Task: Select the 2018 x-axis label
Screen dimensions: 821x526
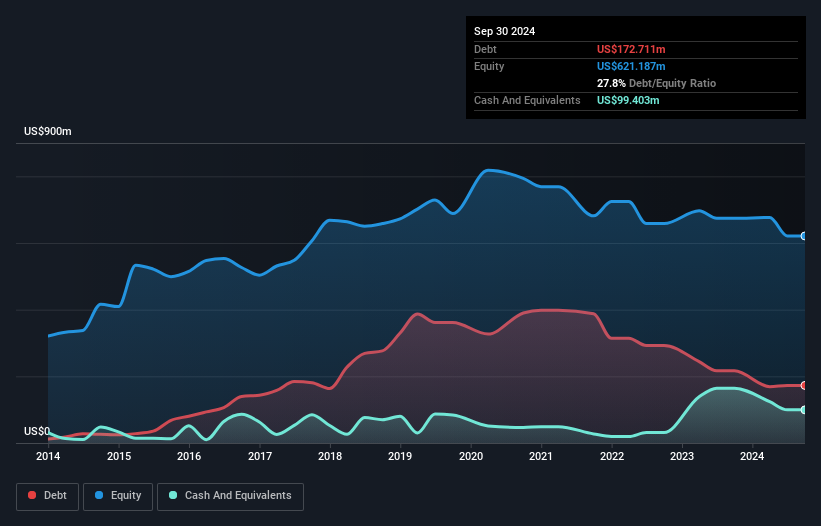Action: coord(330,456)
